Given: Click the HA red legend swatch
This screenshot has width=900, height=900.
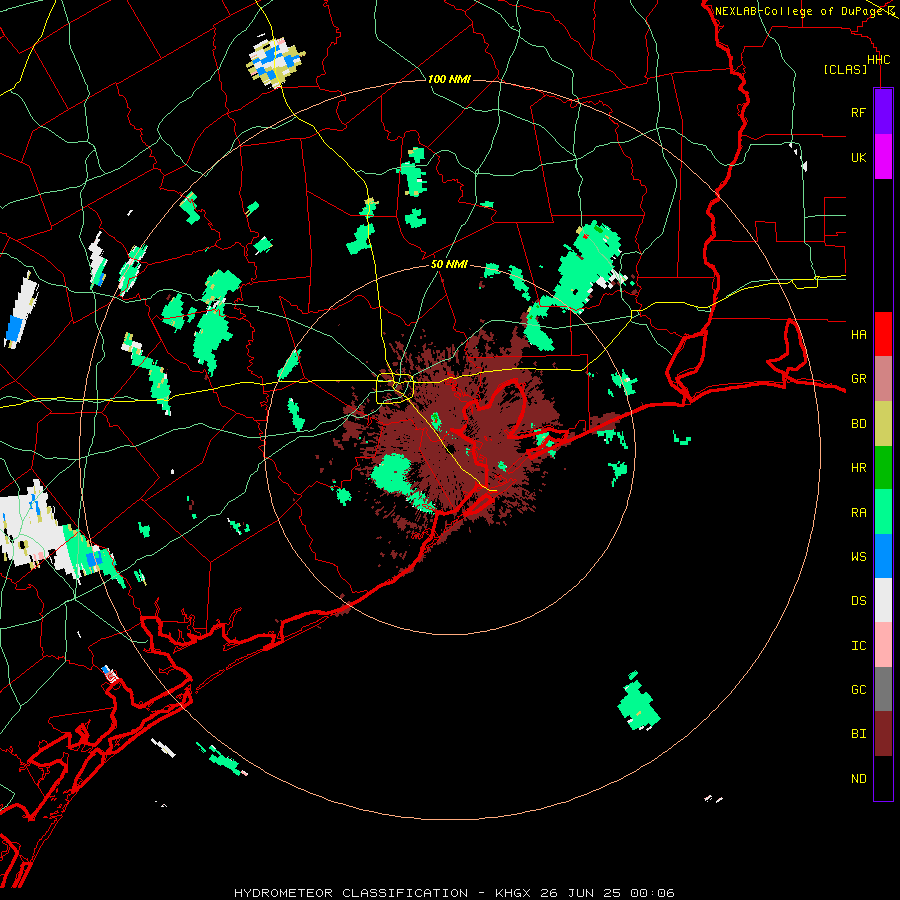Looking at the screenshot, I should [x=883, y=334].
